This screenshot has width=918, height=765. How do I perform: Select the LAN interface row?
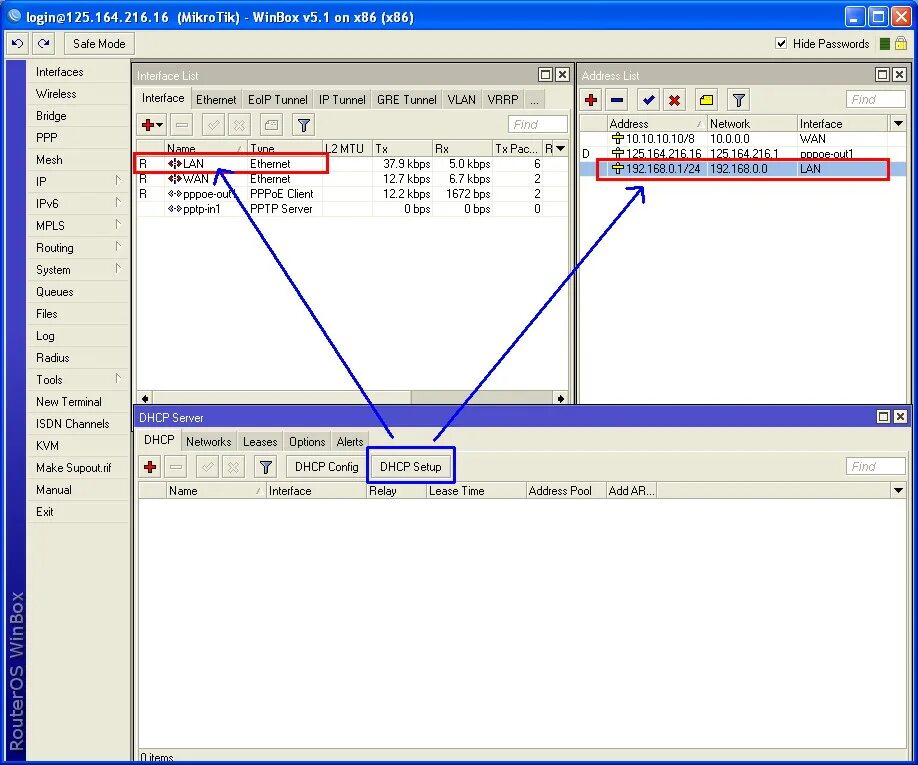pyautogui.click(x=352, y=164)
